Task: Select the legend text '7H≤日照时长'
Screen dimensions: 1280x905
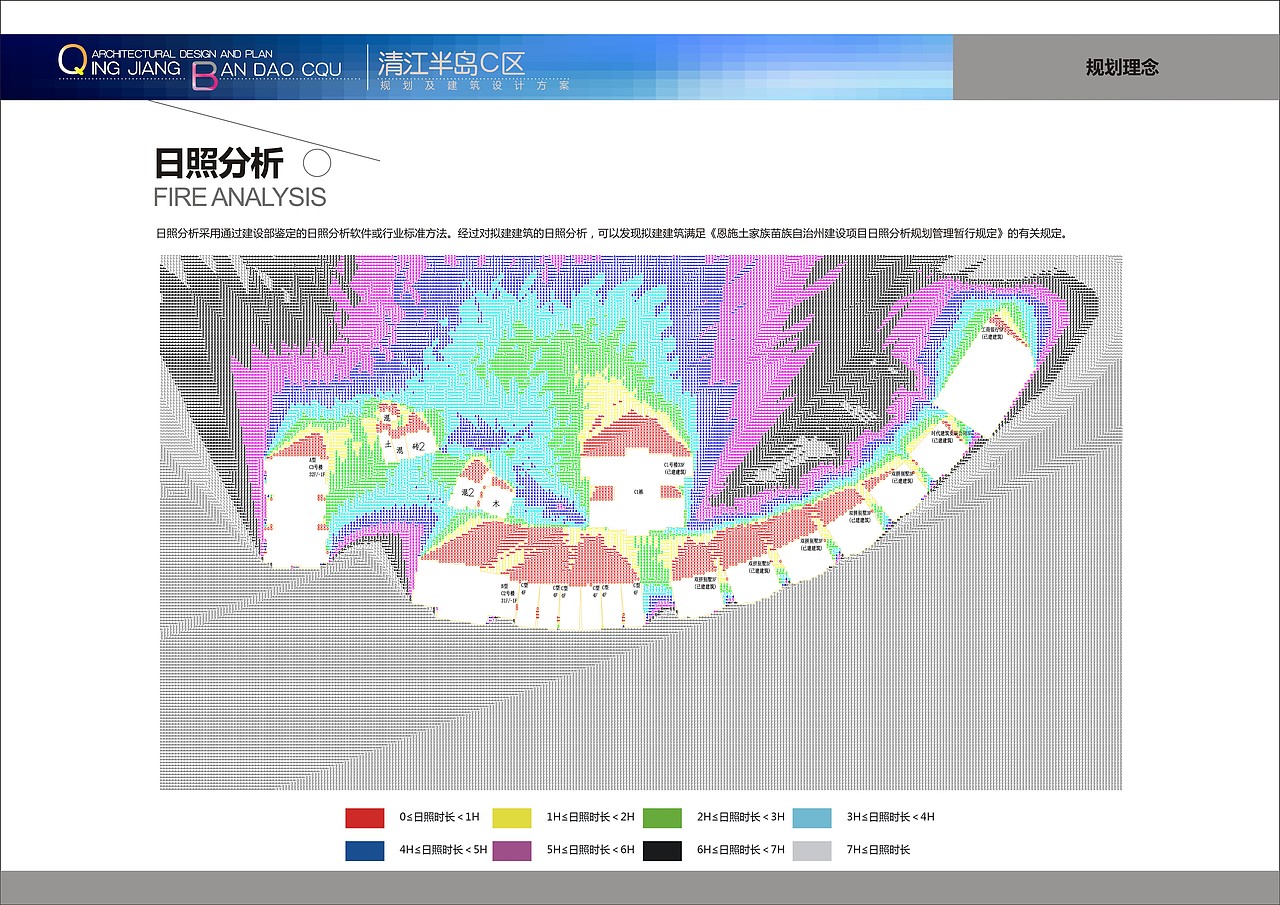Action: 878,850
